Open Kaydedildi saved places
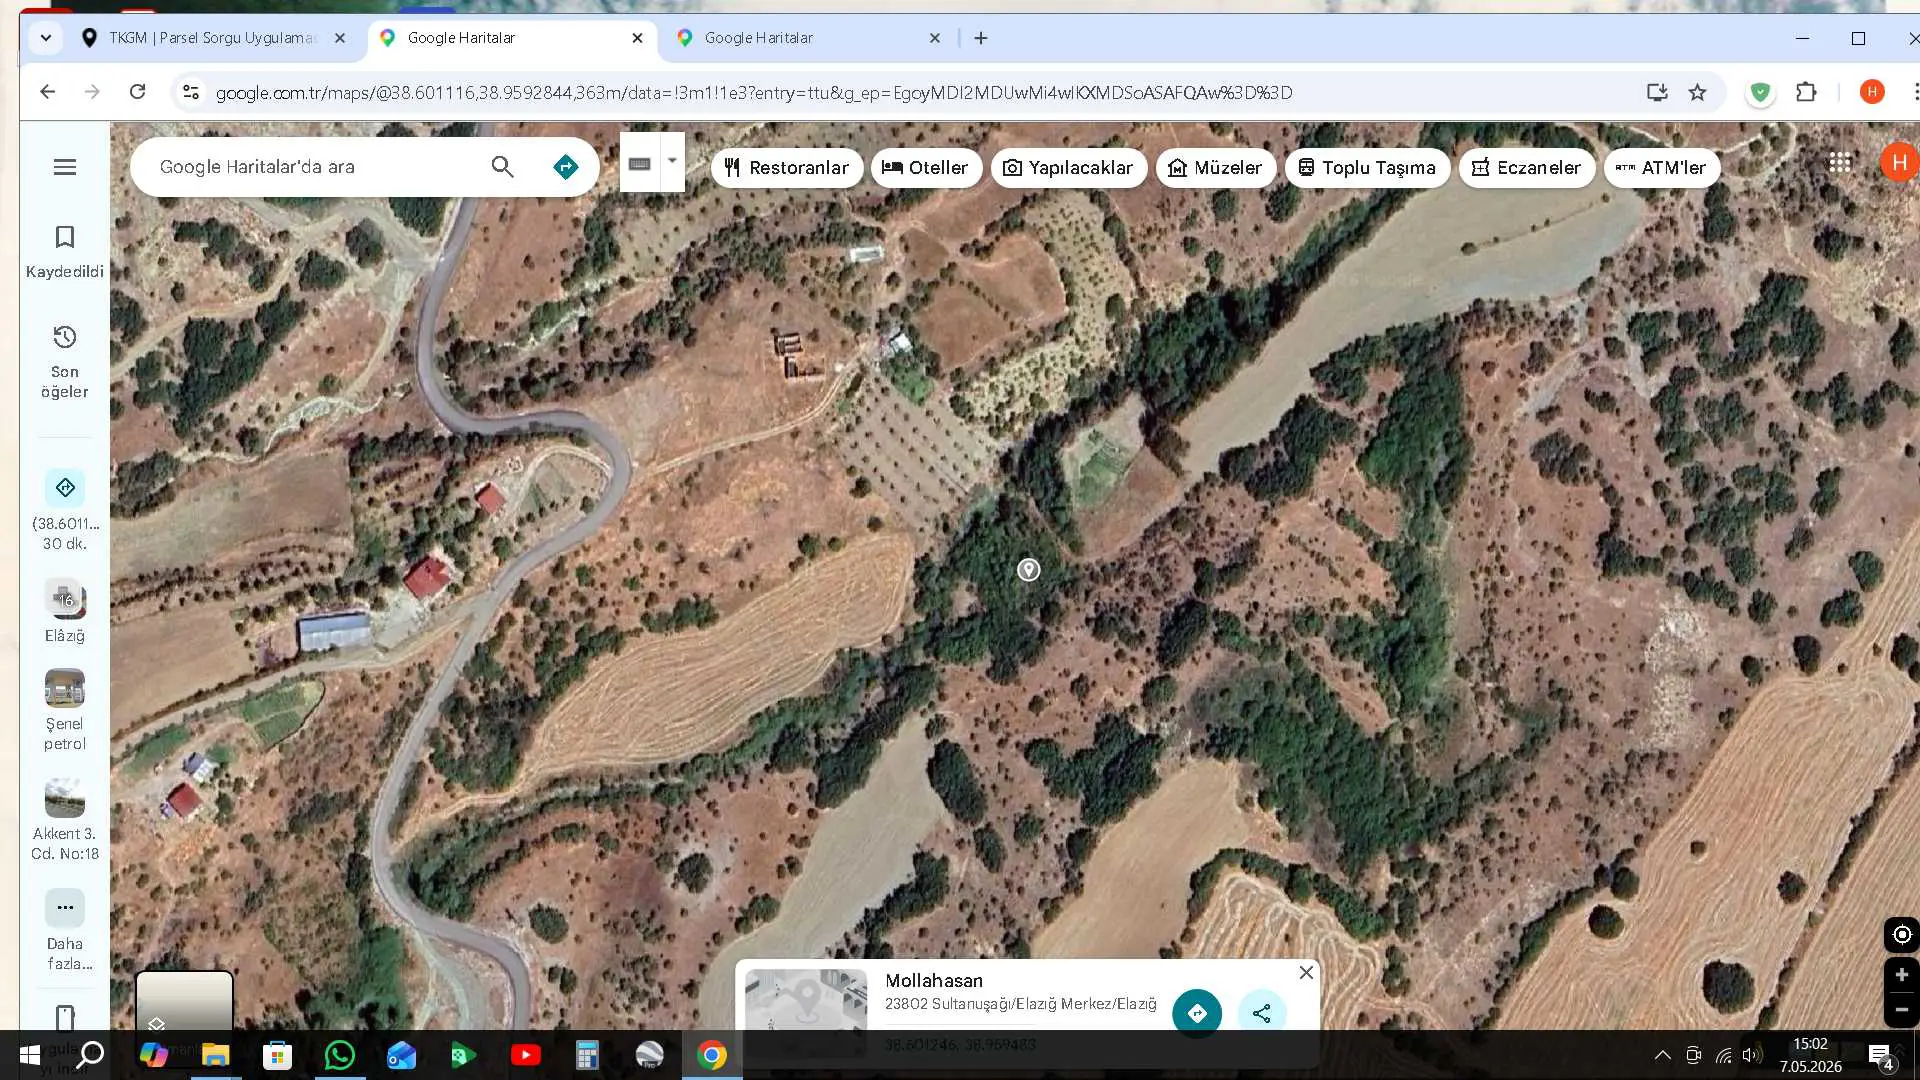The height and width of the screenshot is (1080, 1920). point(65,251)
